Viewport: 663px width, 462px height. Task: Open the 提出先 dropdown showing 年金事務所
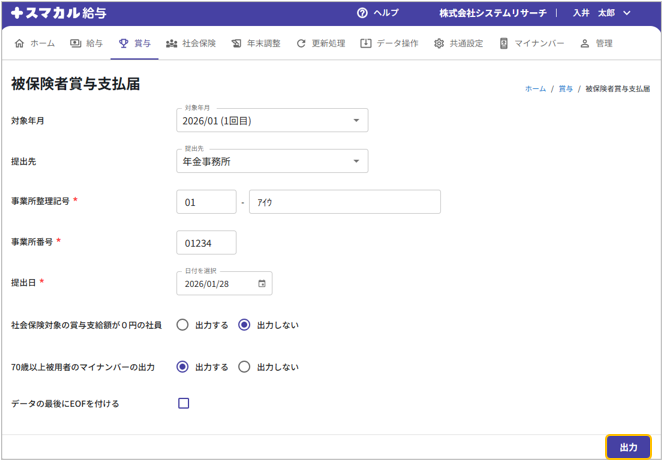[x=272, y=161]
